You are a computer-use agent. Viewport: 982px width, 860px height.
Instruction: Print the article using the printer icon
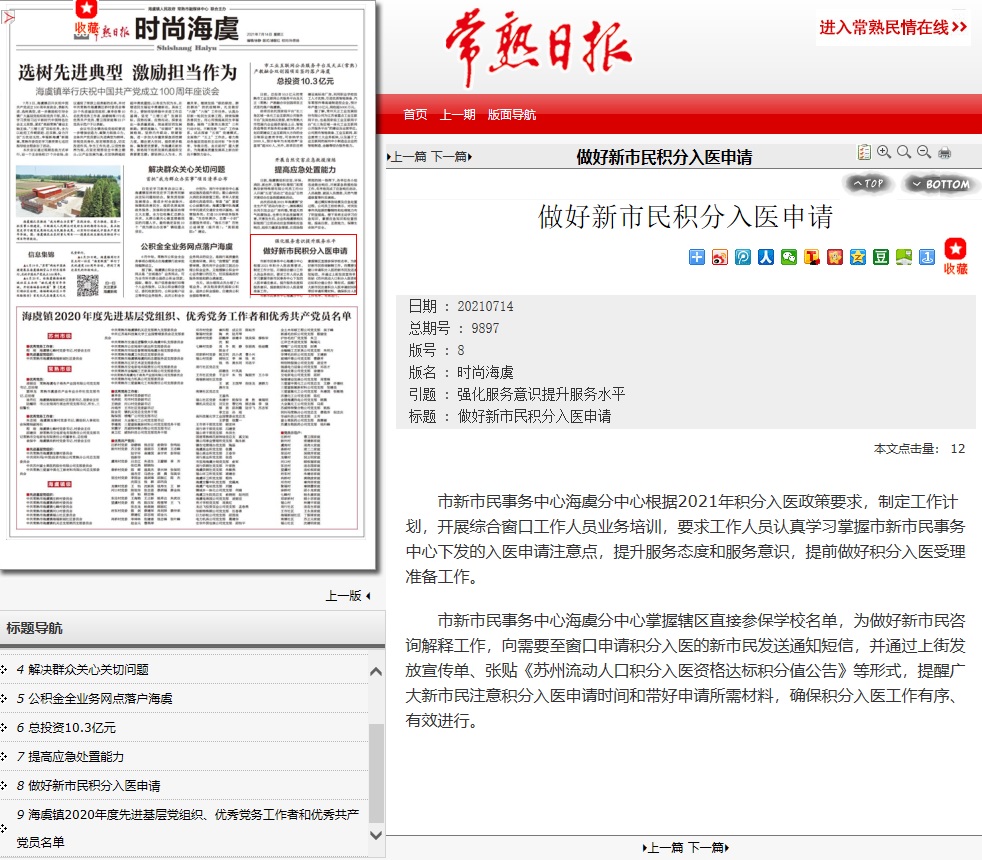tap(944, 152)
